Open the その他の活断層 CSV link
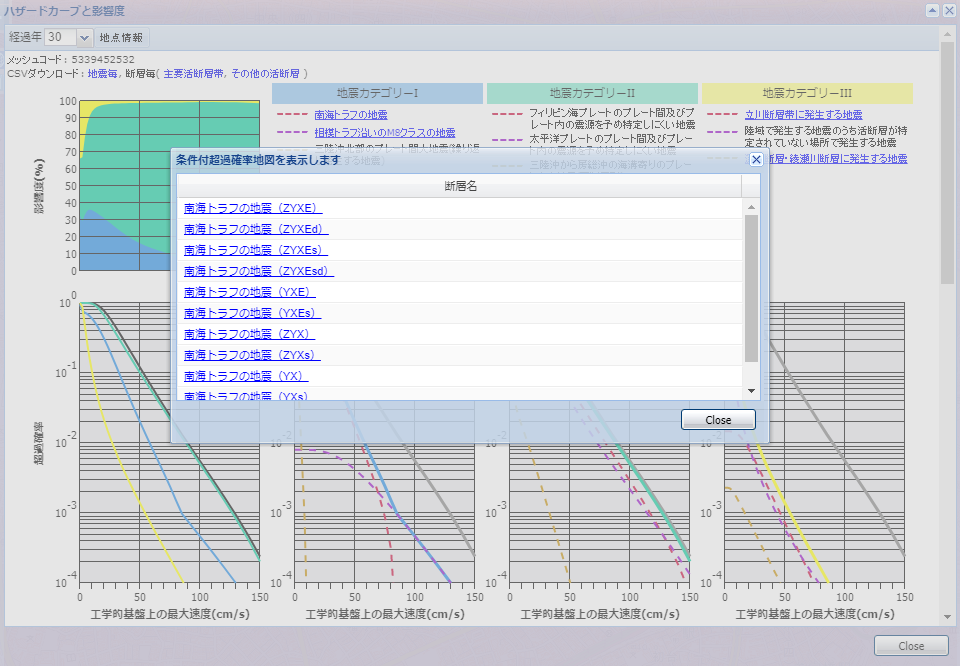This screenshot has height=666, width=960. click(266, 73)
